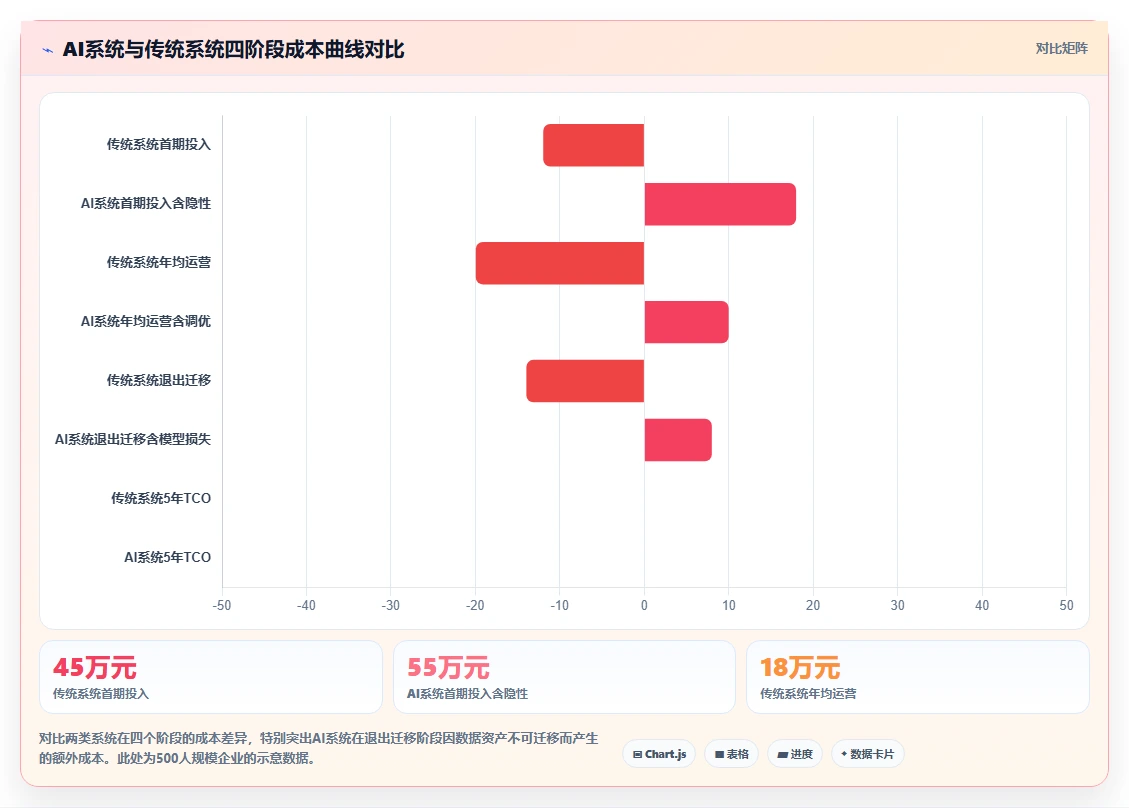1129x808 pixels.
Task: Click the 进度 tag pill
Action: click(795, 754)
